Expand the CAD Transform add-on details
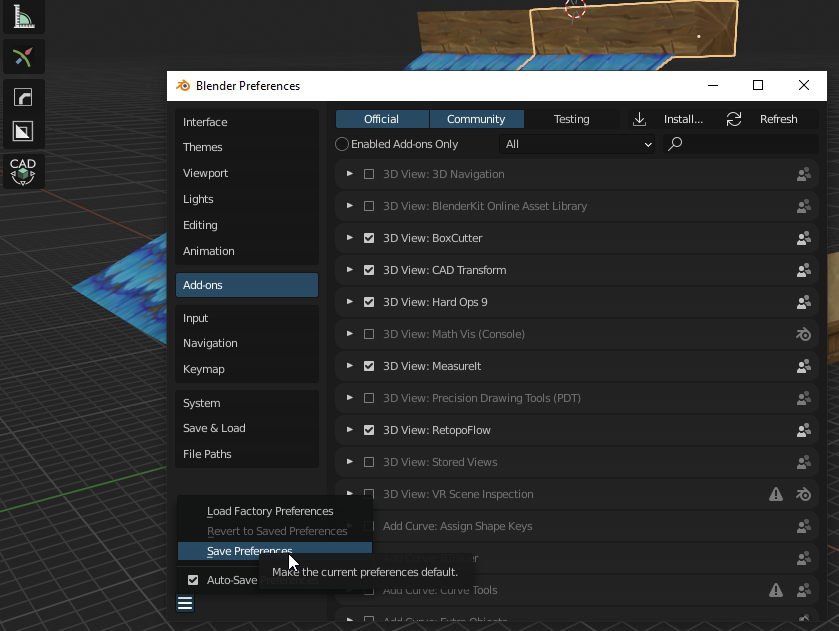Viewport: 839px width, 631px height. tap(349, 270)
